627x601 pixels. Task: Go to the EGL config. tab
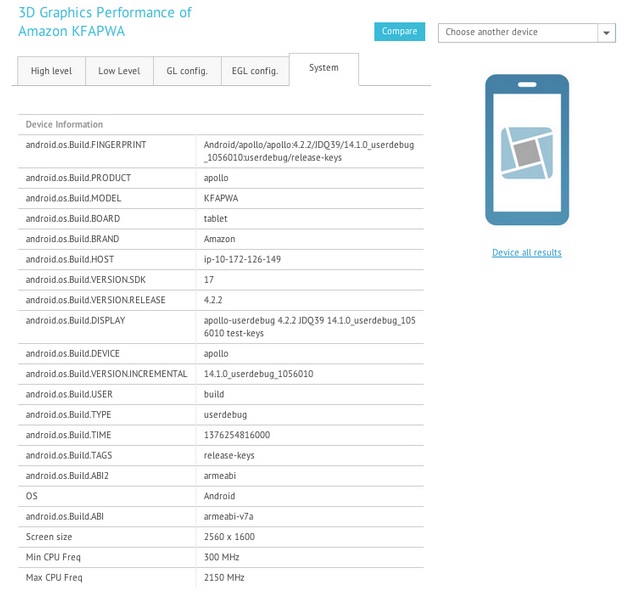254,71
